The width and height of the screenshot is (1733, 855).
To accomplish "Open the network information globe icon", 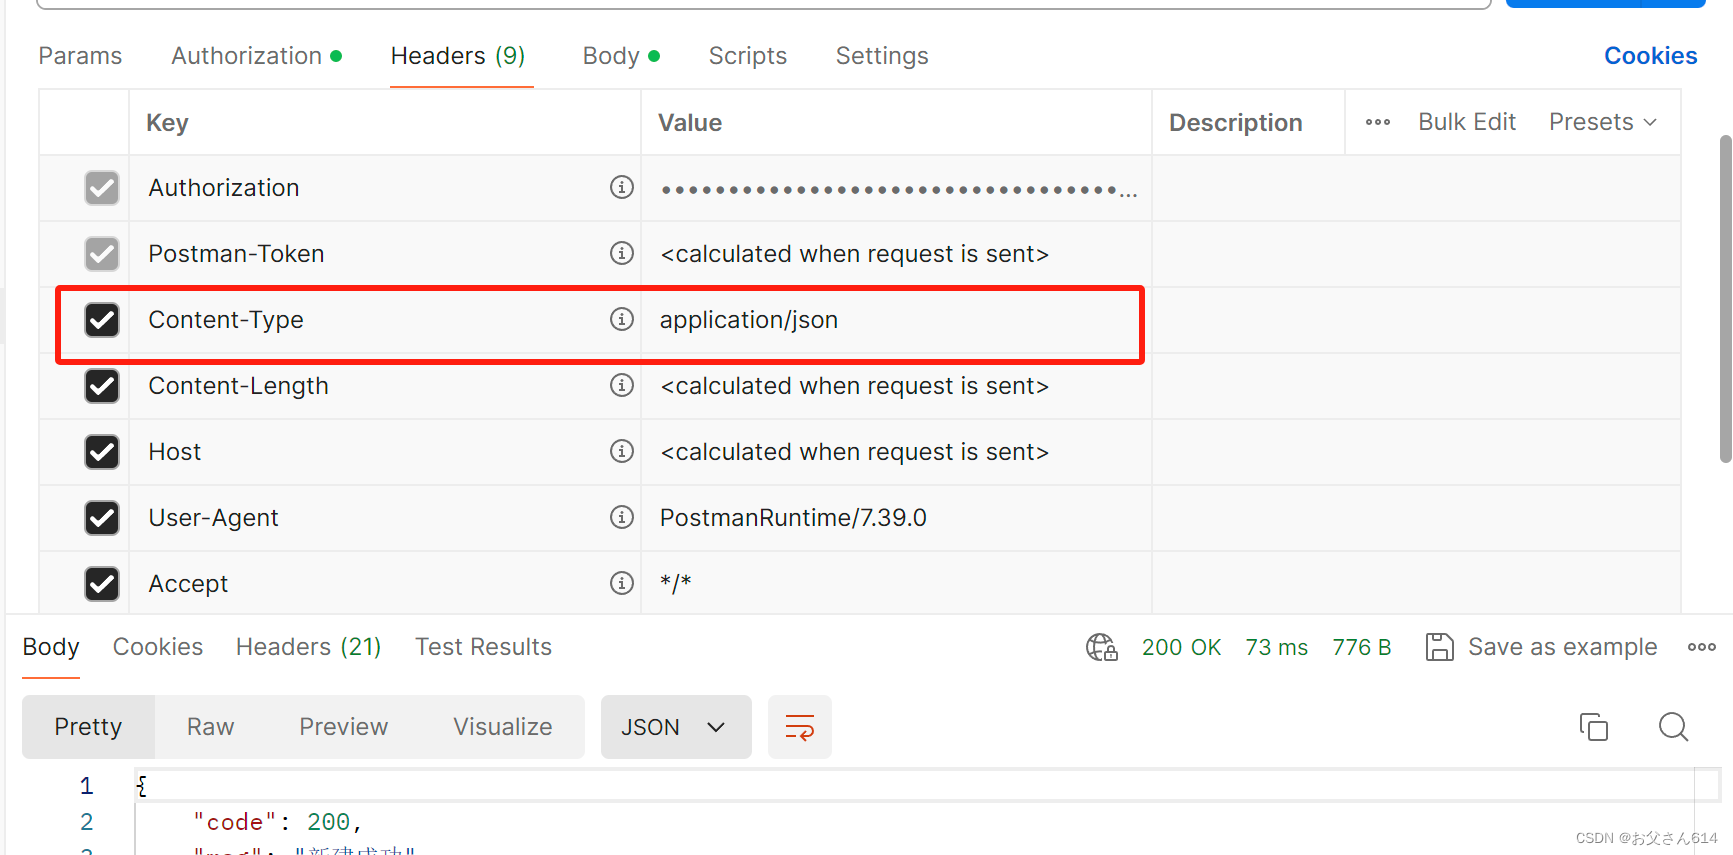I will [x=1101, y=647].
